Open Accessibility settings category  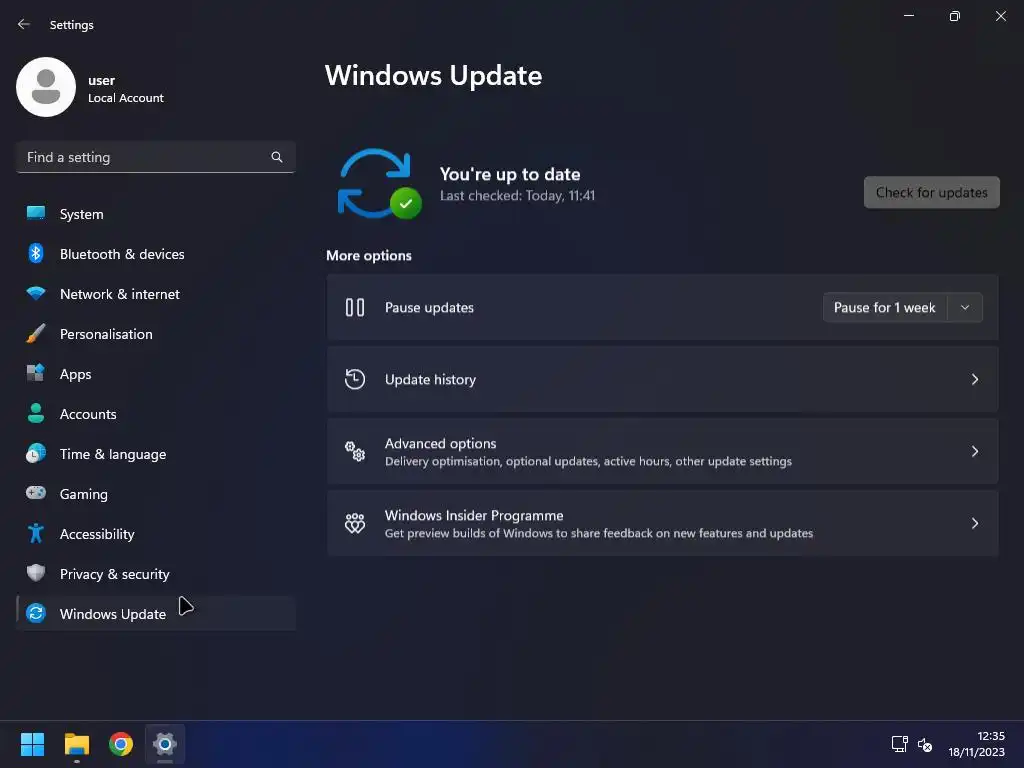[x=155, y=534]
